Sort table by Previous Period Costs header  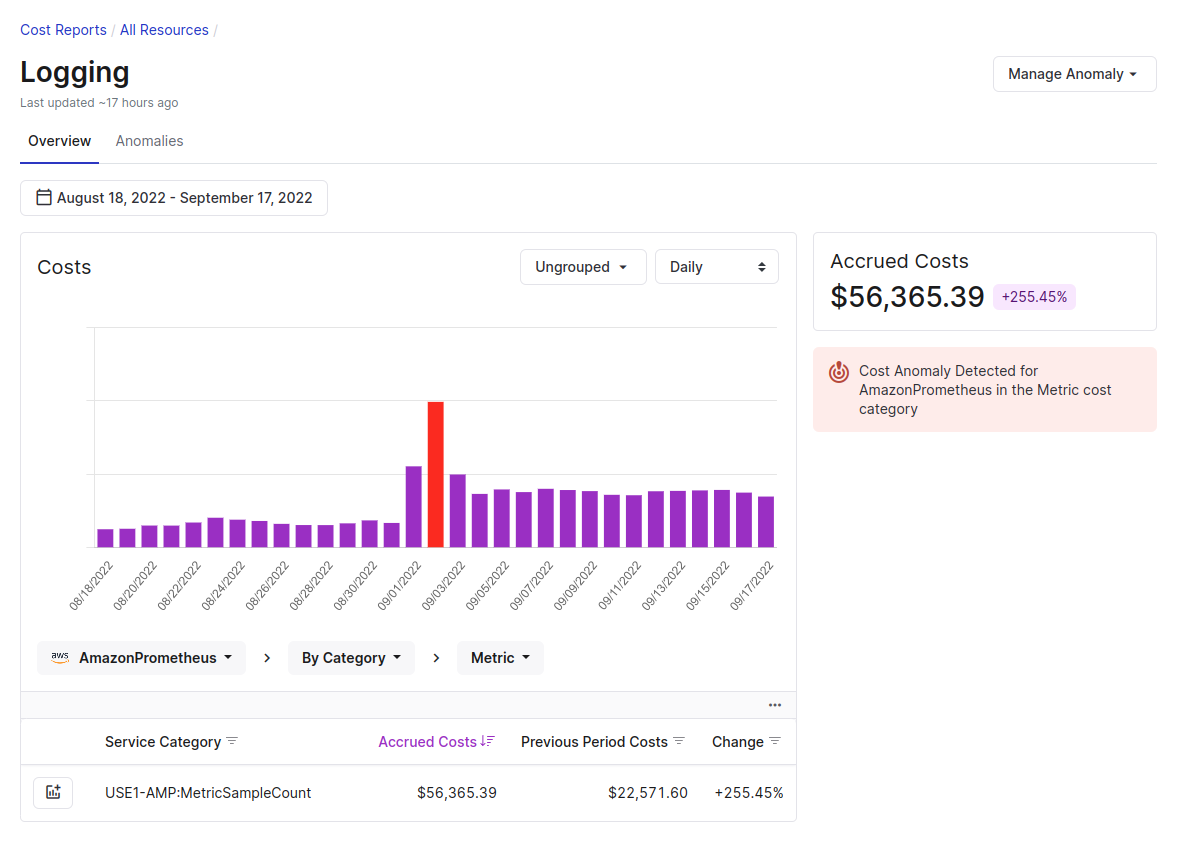click(x=594, y=742)
